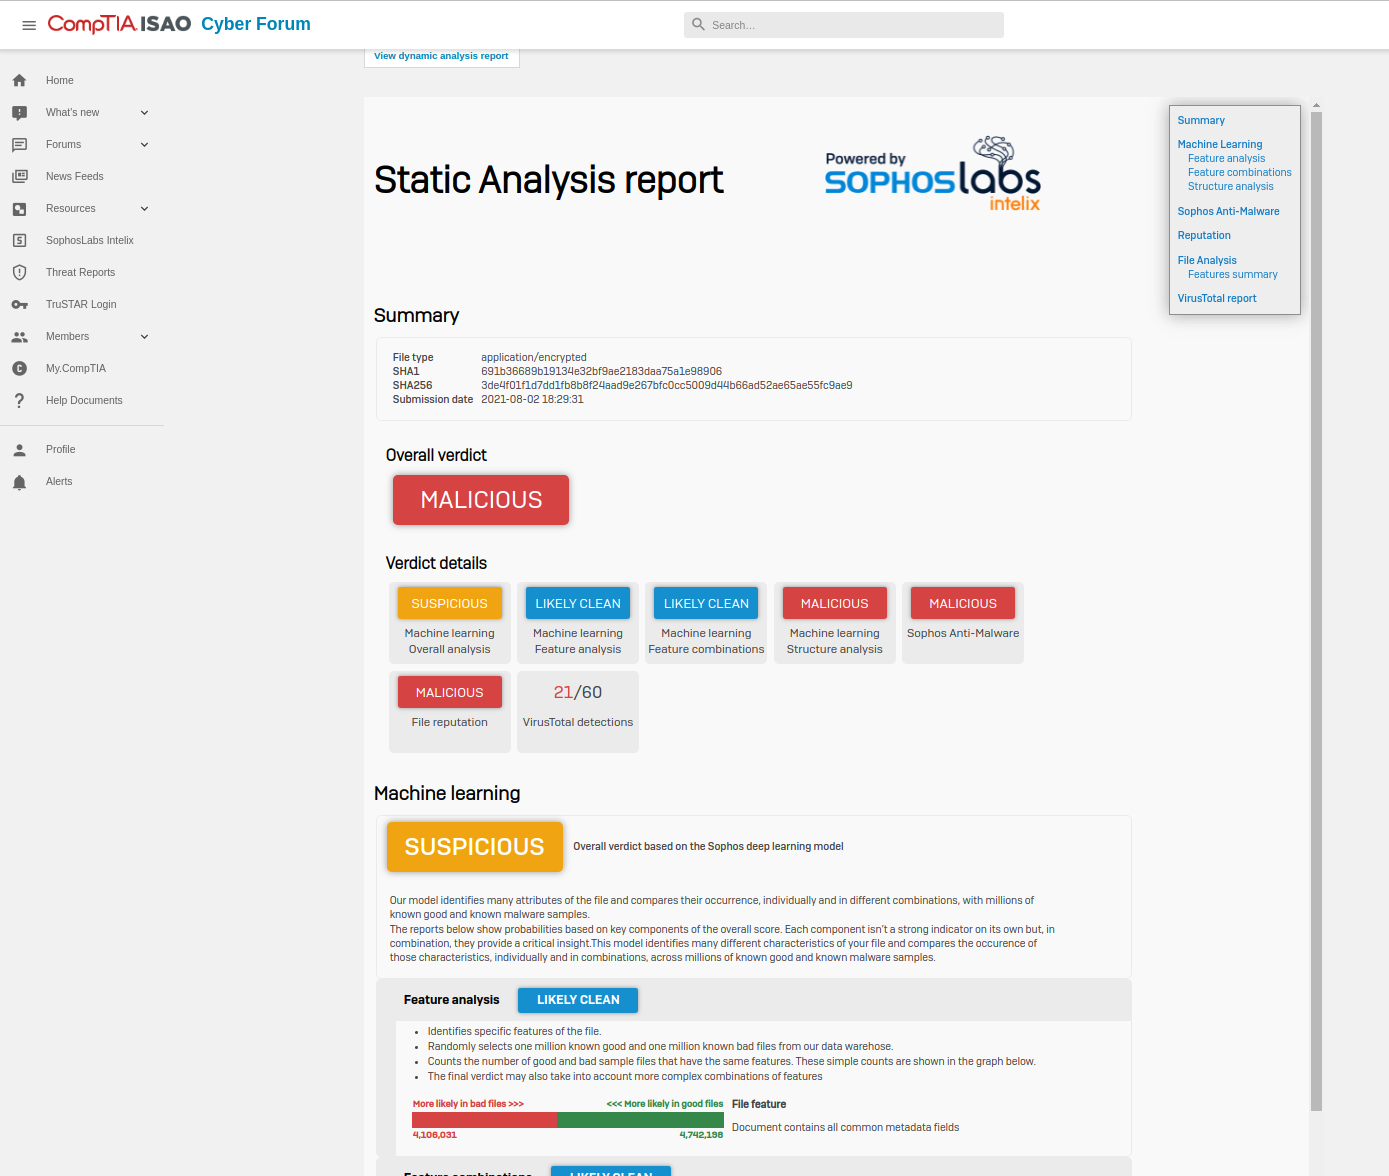
Task: Click green portion of file feature bar
Action: coord(640,1120)
